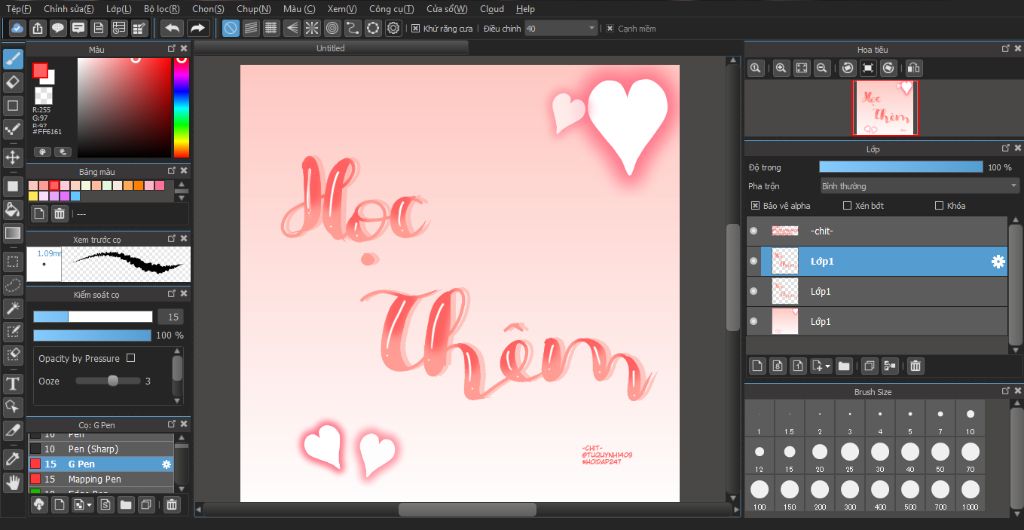The image size is (1024, 530).
Task: Click the Redo arrow
Action: click(x=198, y=28)
